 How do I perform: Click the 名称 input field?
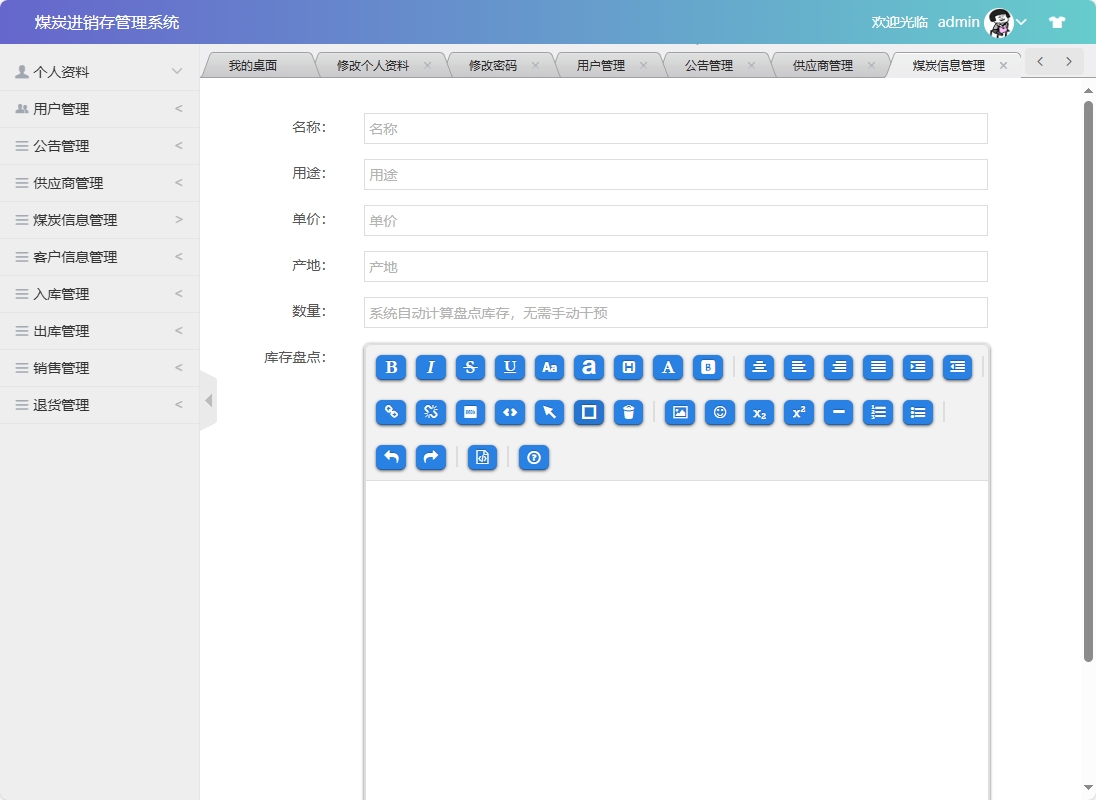673,128
